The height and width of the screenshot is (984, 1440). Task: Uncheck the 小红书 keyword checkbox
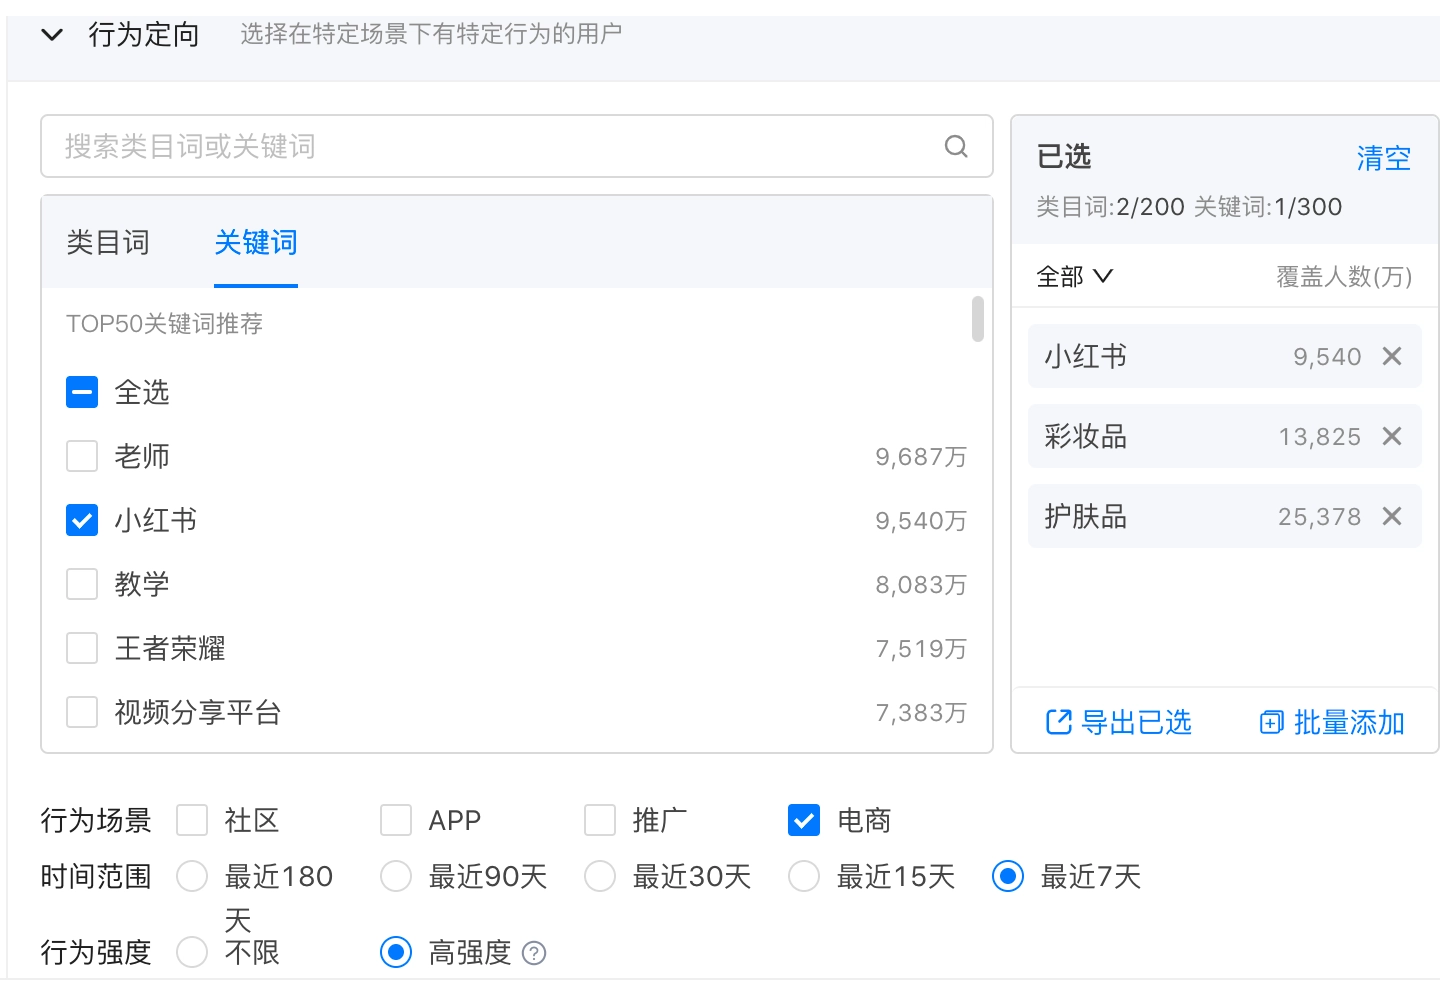[x=82, y=520]
